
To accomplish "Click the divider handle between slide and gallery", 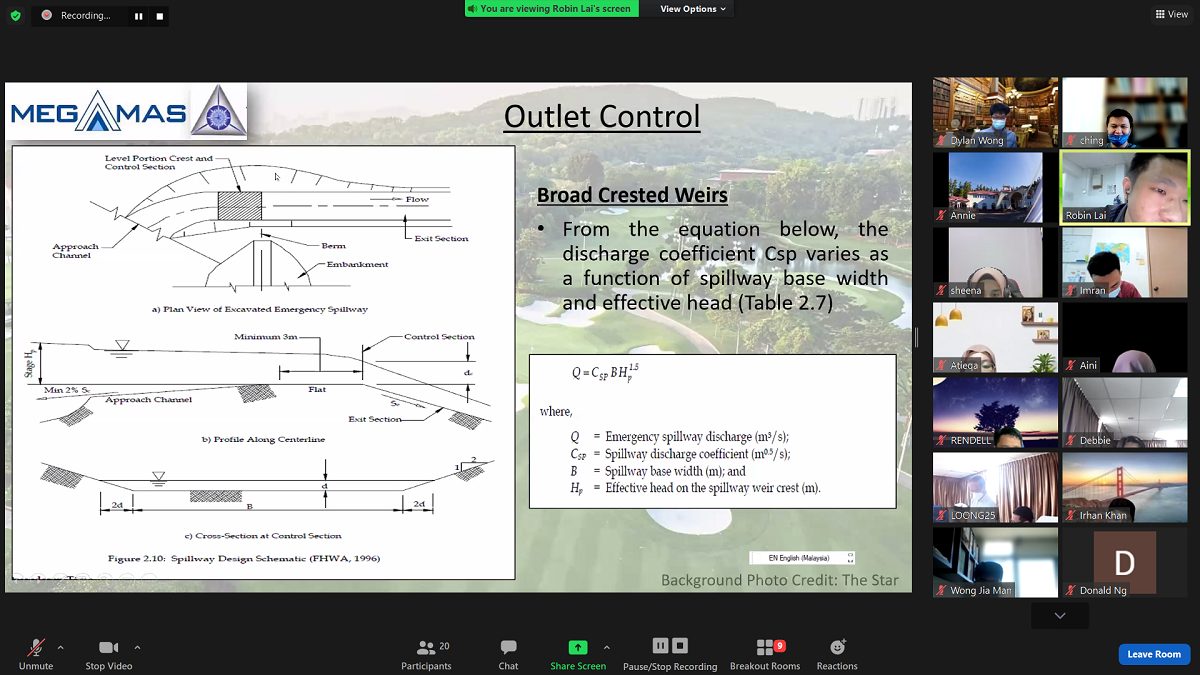I will [916, 337].
